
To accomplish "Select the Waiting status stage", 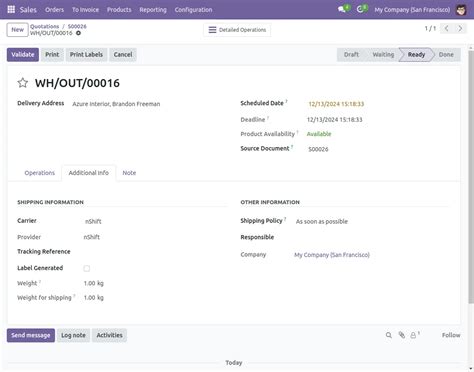I will 383,55.
